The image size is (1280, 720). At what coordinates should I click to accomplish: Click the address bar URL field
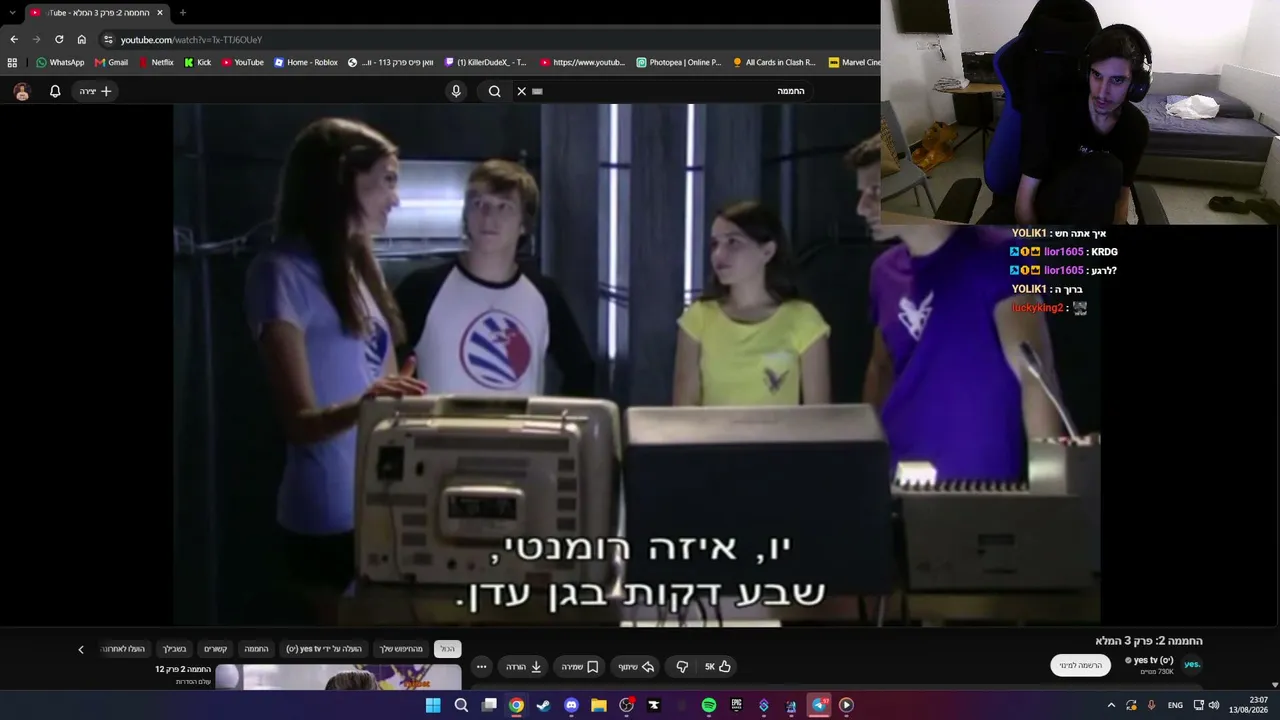click(x=490, y=39)
